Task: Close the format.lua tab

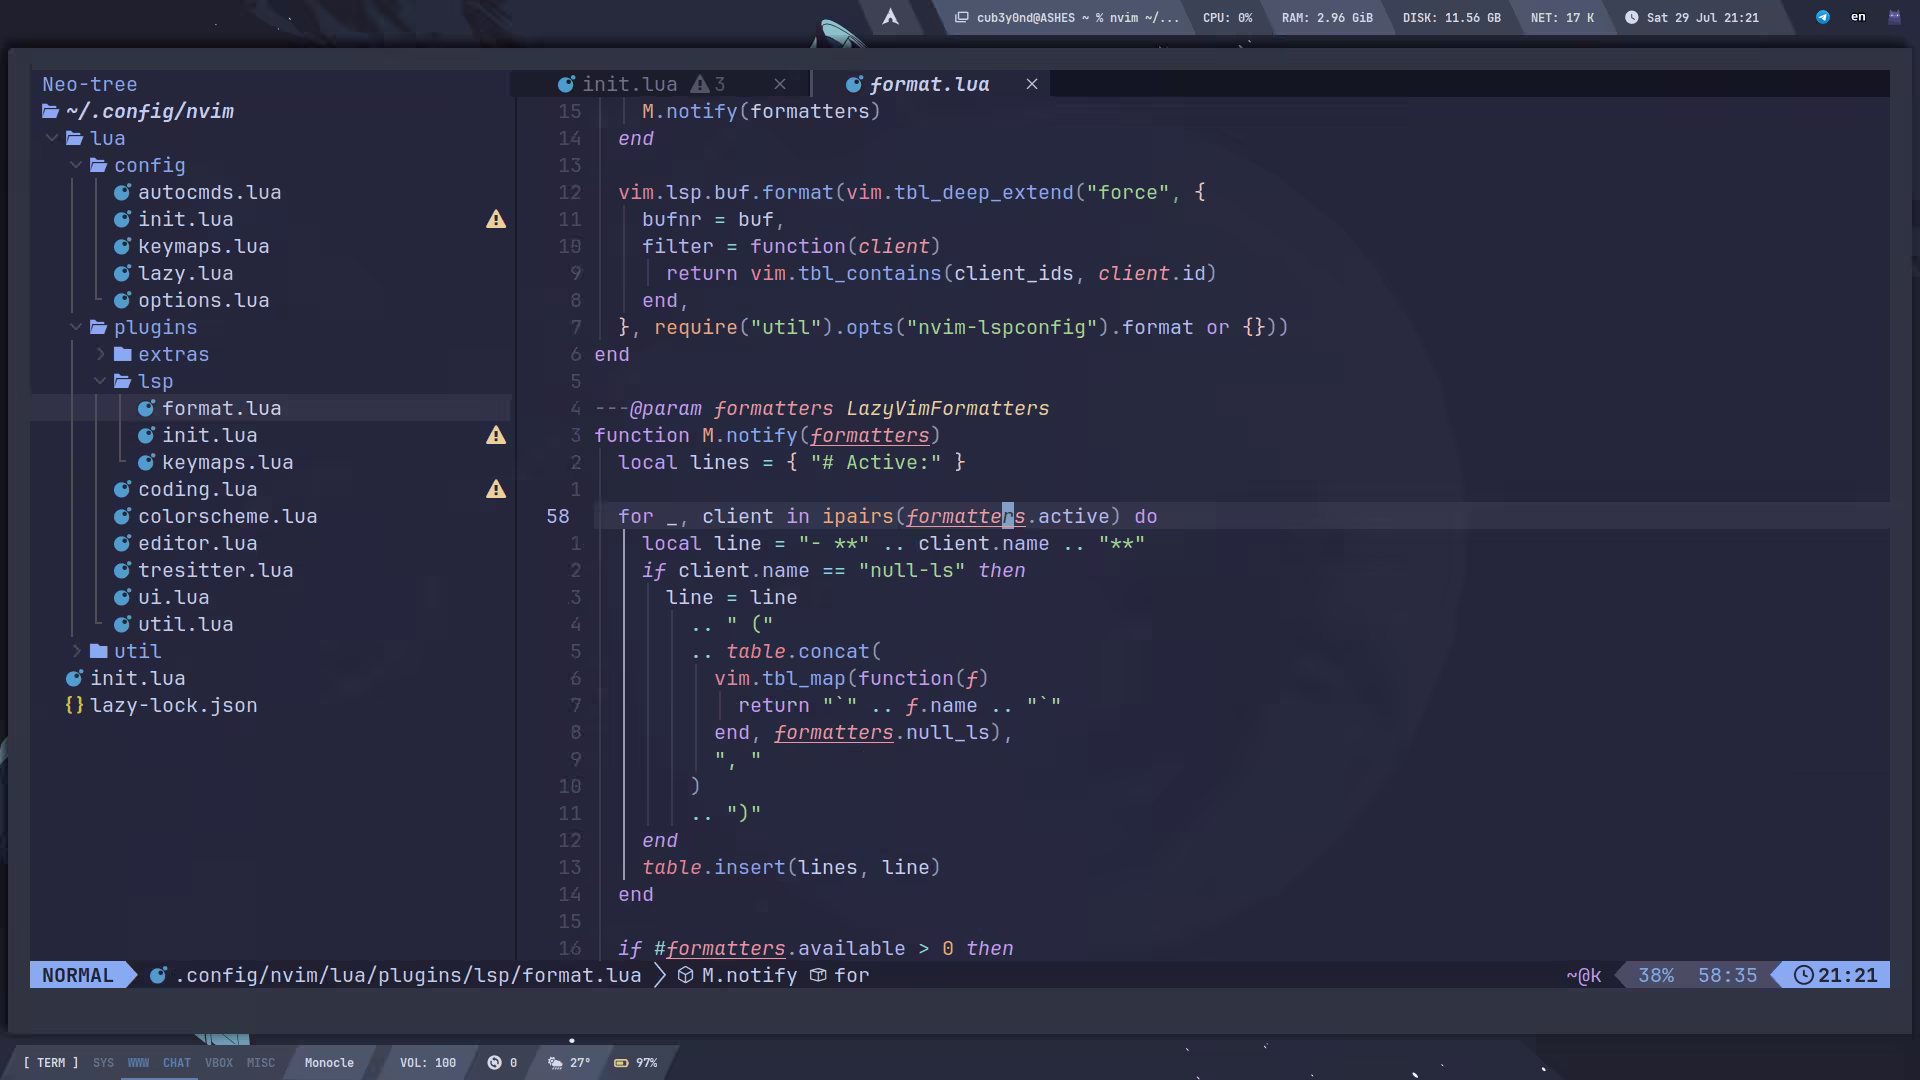Action: click(x=1032, y=85)
